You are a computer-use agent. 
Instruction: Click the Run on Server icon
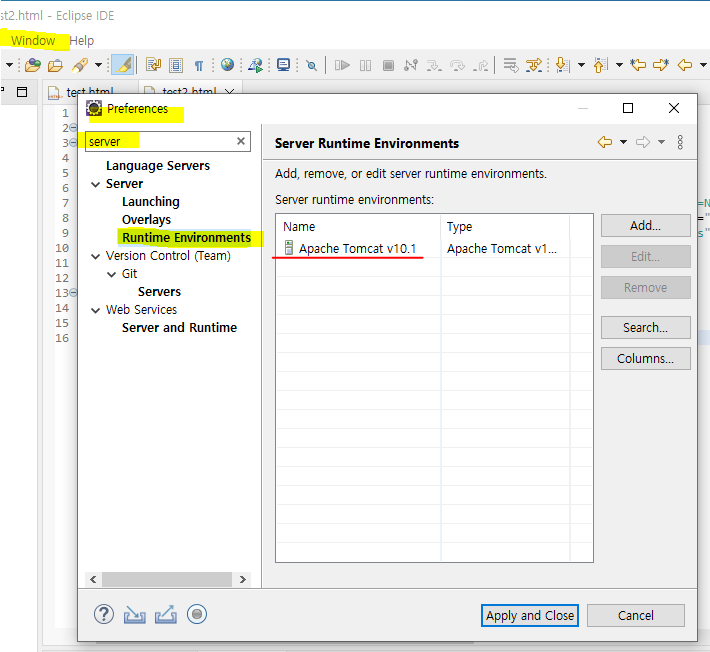coord(256,65)
